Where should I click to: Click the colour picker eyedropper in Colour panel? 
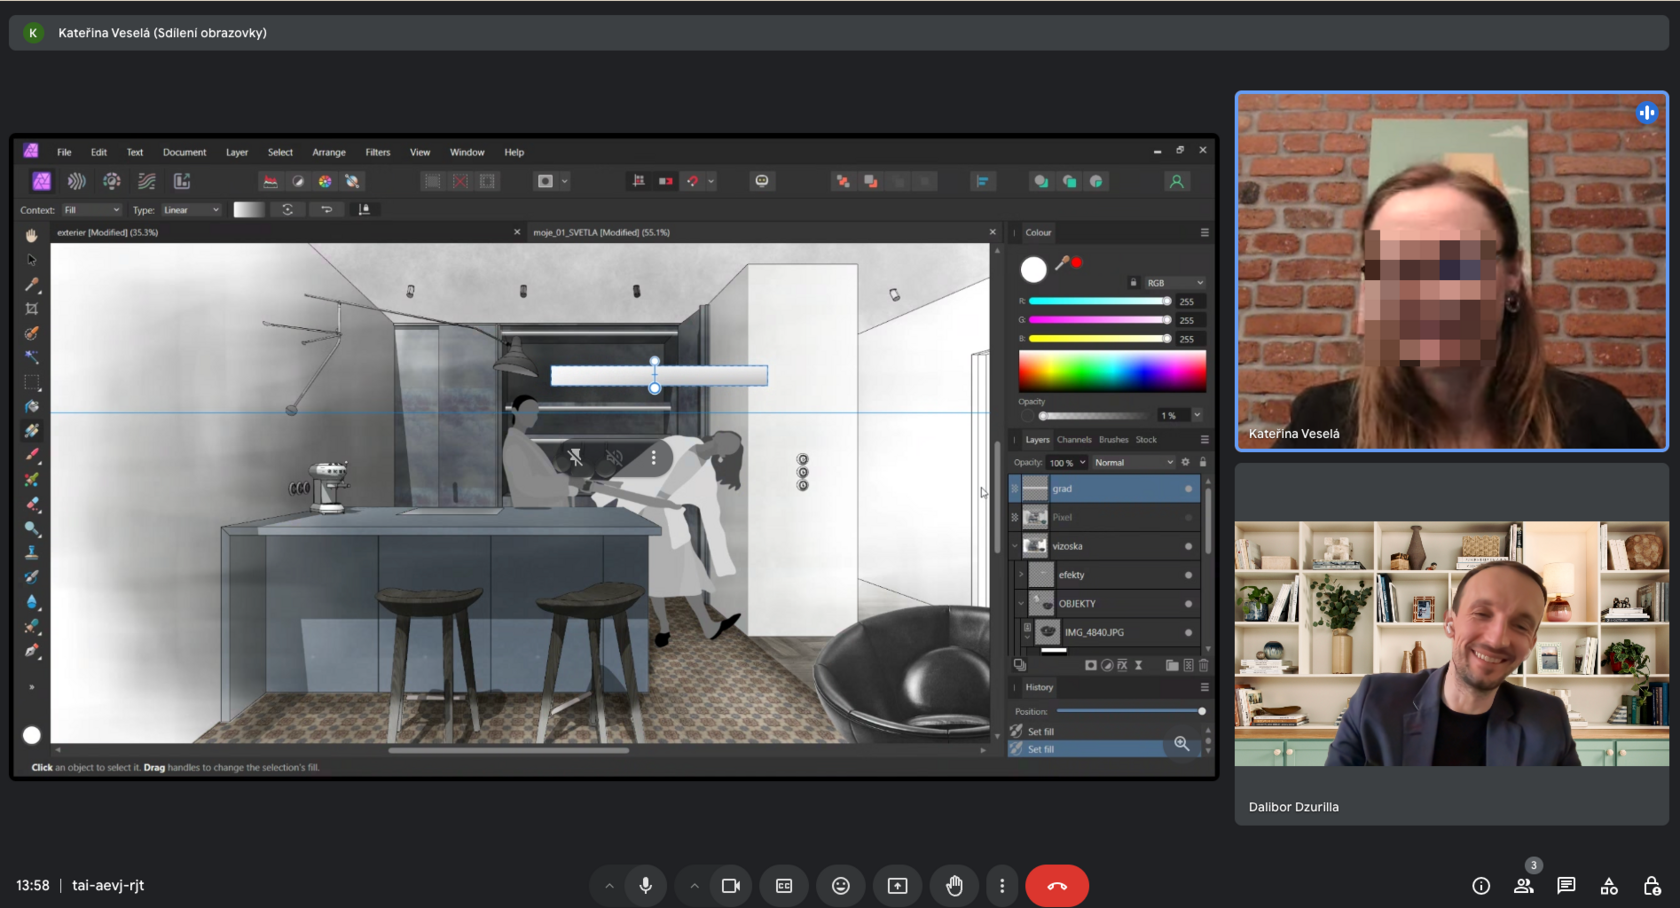[1061, 264]
